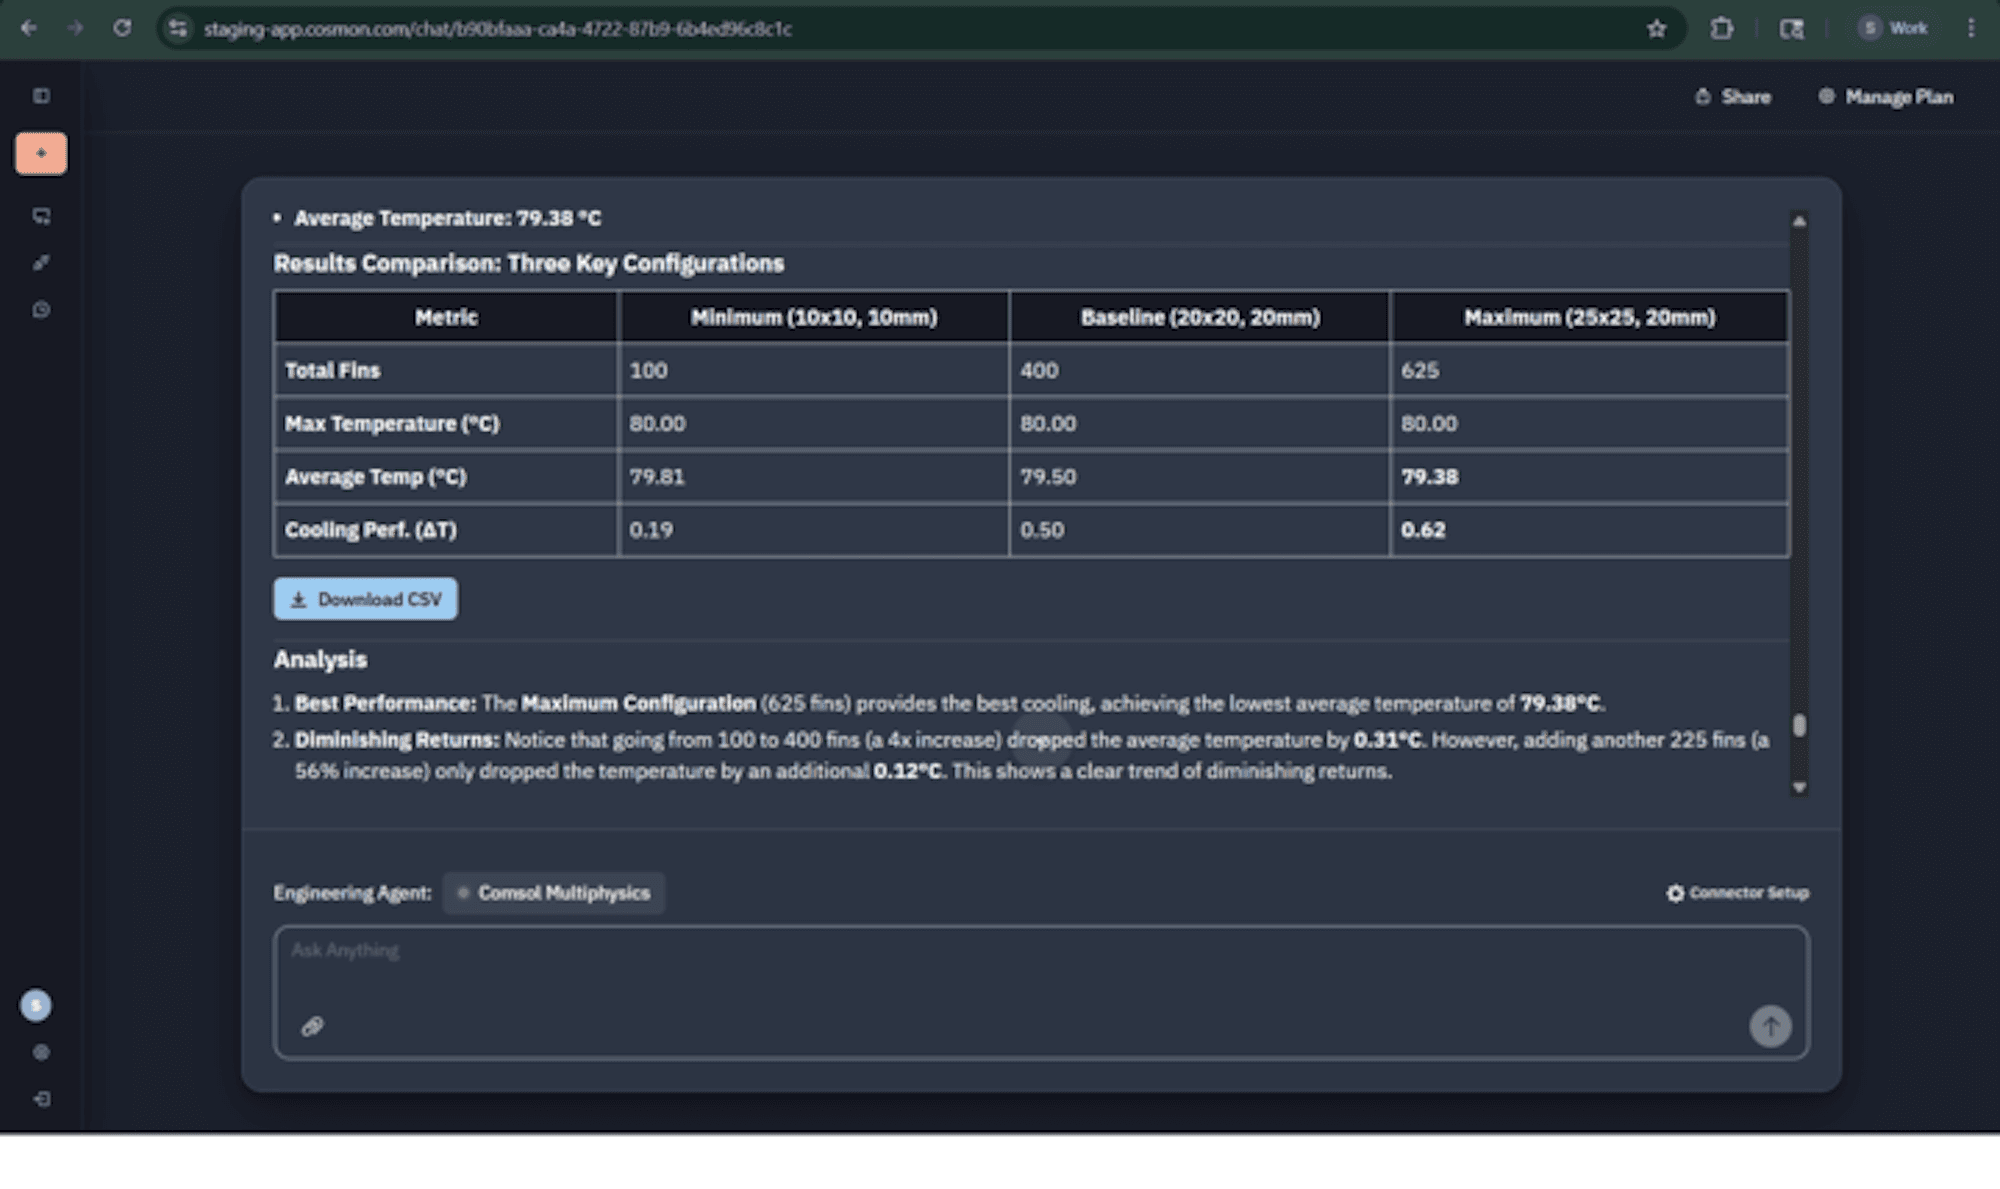2000x1189 pixels.
Task: Click Download CSV button
Action: point(366,599)
